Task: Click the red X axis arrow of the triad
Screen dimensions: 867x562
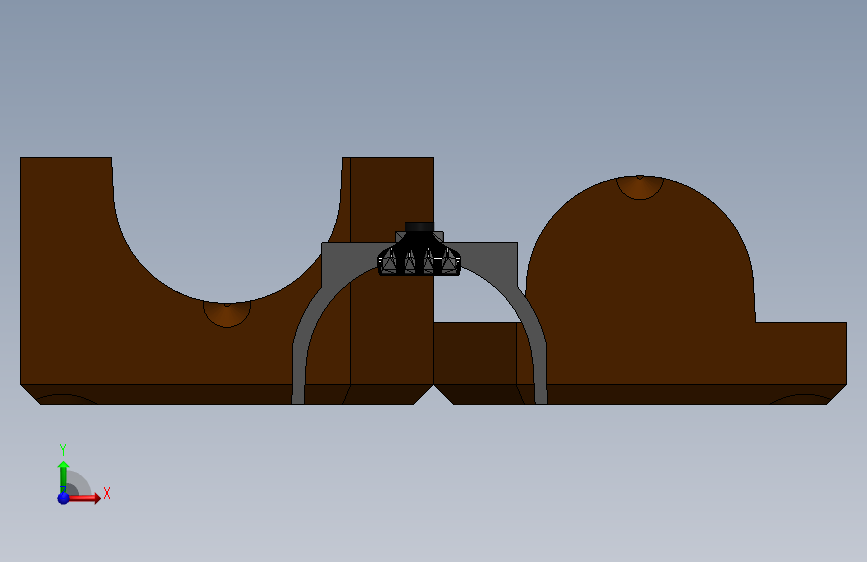Action: 85,498
